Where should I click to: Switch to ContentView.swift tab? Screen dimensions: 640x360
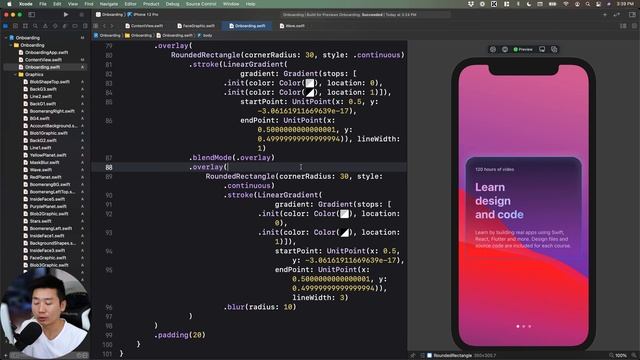[144, 26]
